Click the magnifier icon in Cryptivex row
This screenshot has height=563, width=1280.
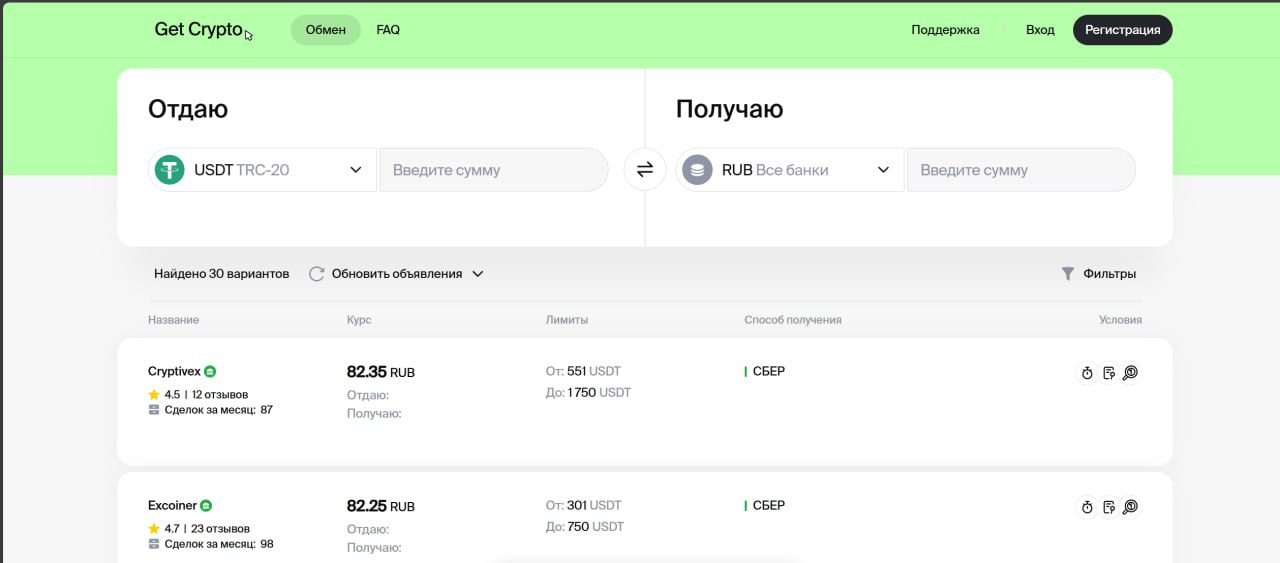1130,373
